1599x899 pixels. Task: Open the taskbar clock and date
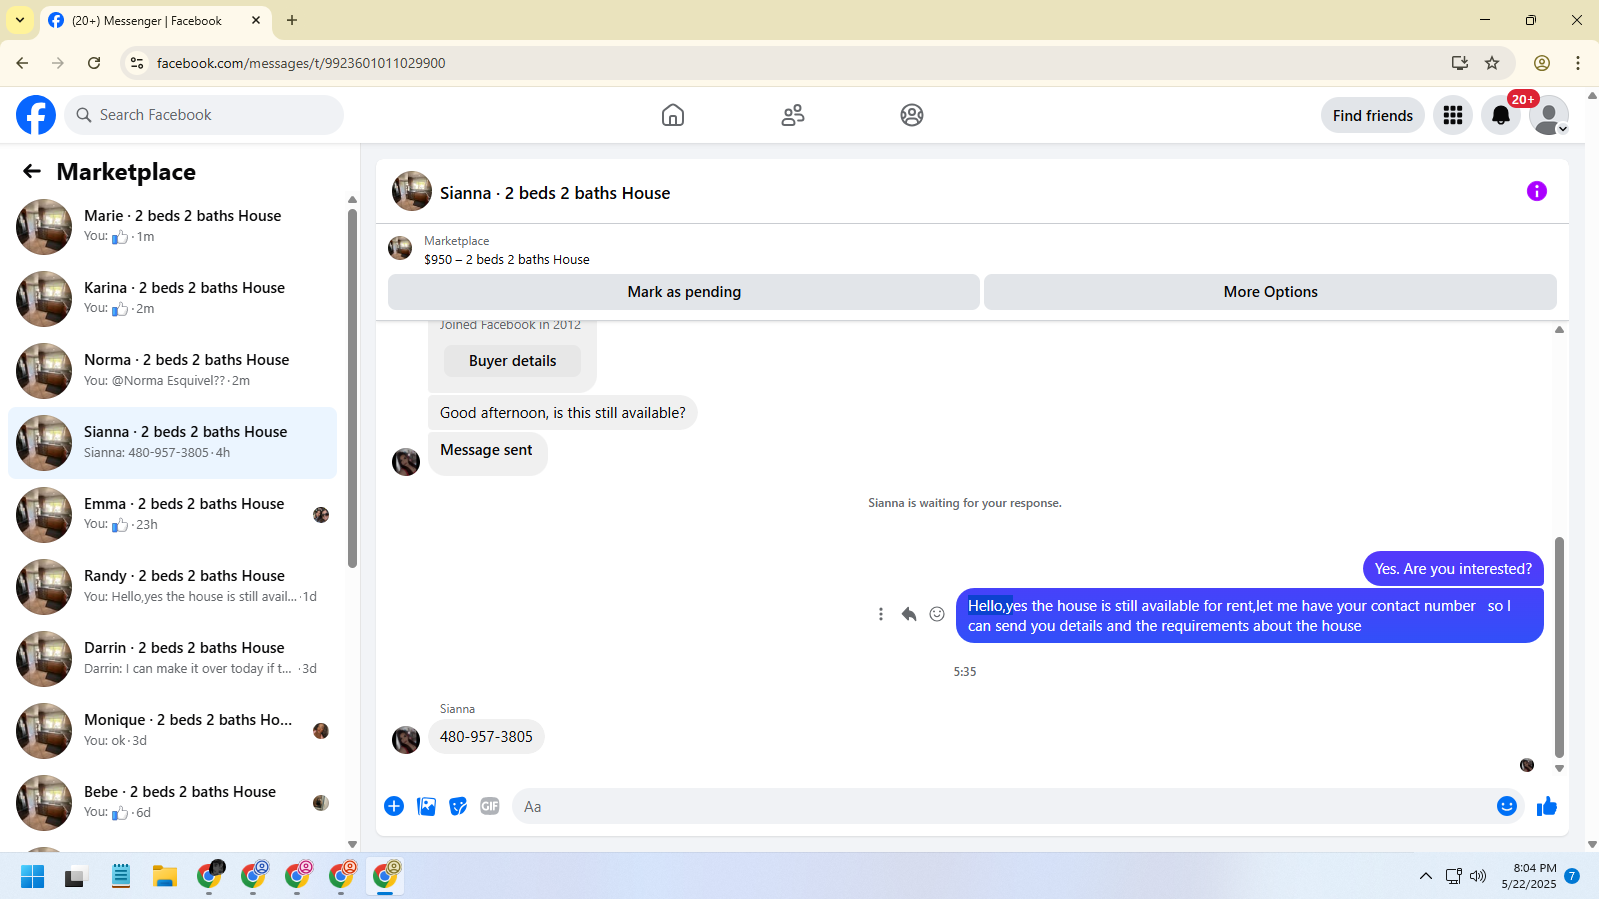pyautogui.click(x=1529, y=876)
